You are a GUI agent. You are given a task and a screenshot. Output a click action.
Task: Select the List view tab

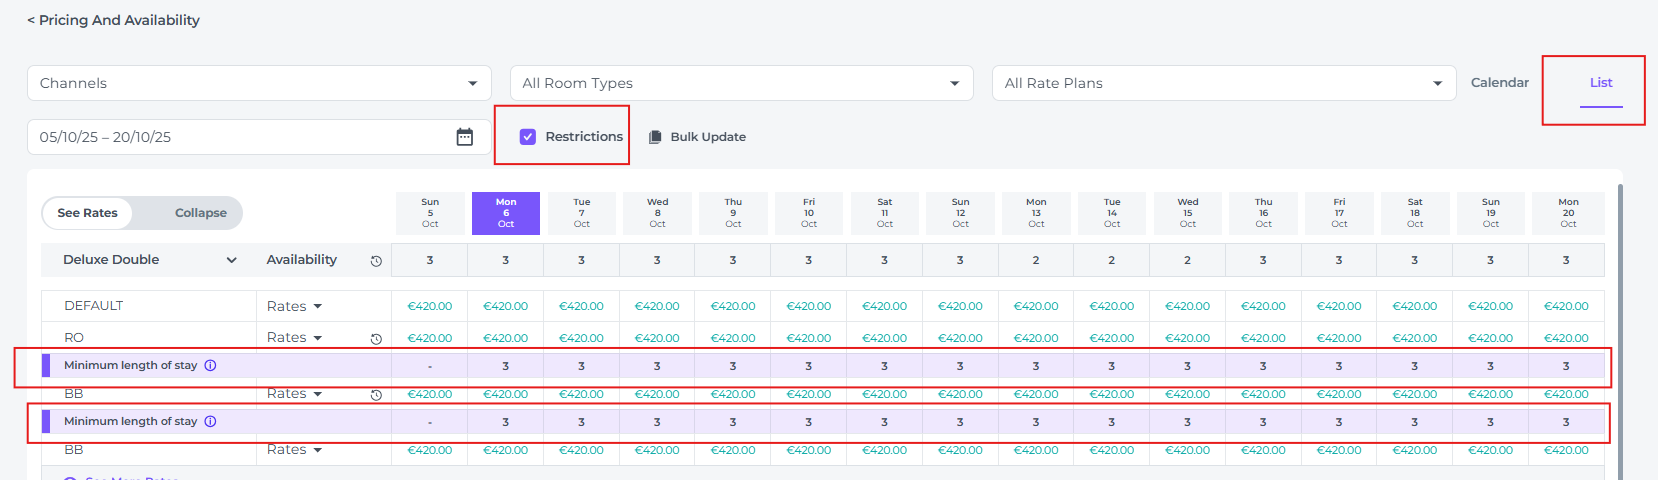[1600, 83]
